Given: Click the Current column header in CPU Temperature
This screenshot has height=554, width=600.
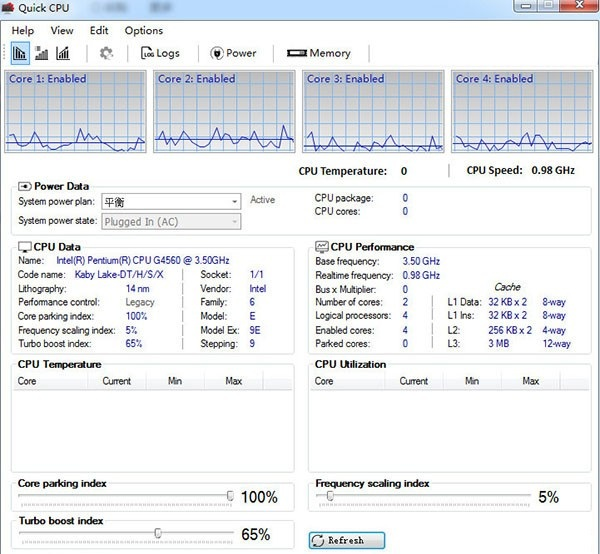Looking at the screenshot, I should [x=116, y=381].
